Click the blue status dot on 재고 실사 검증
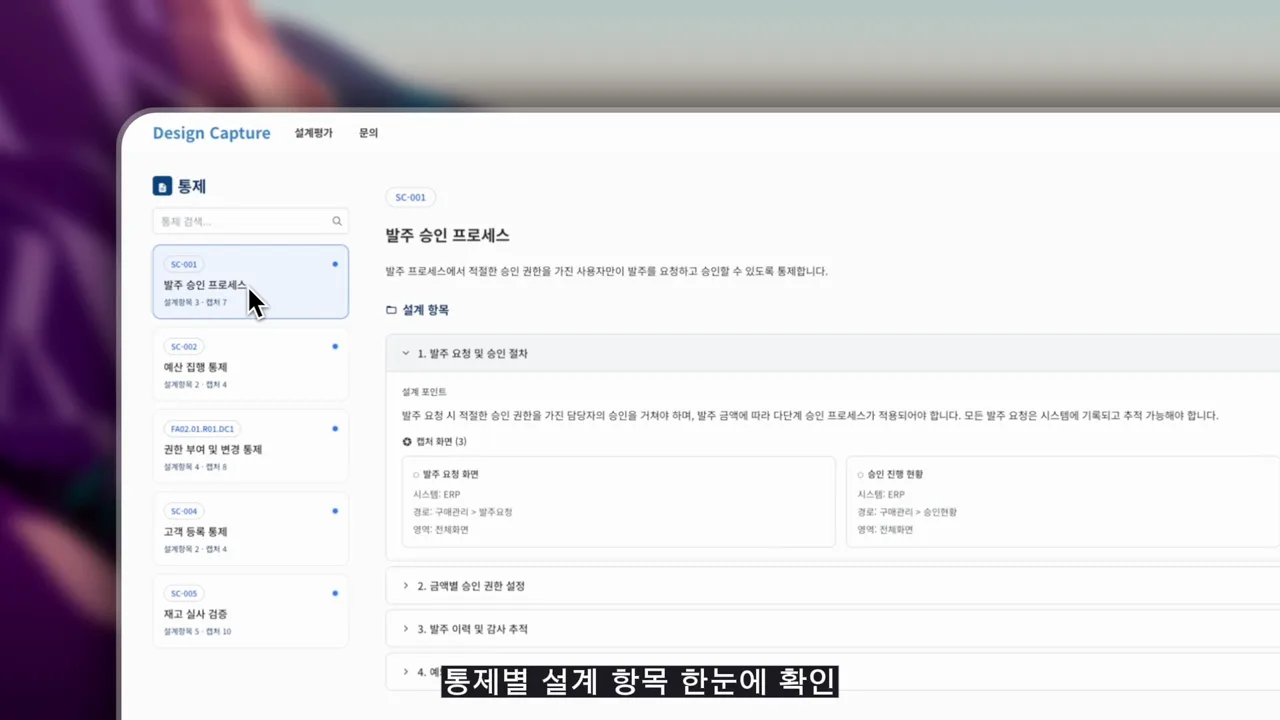The height and width of the screenshot is (720, 1280). (335, 593)
